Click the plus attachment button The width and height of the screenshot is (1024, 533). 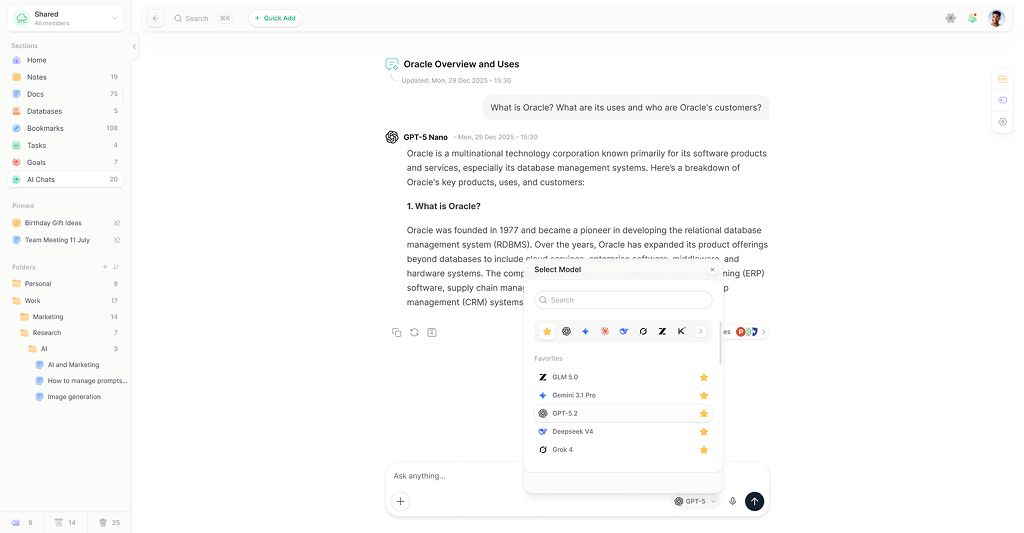pyautogui.click(x=400, y=502)
